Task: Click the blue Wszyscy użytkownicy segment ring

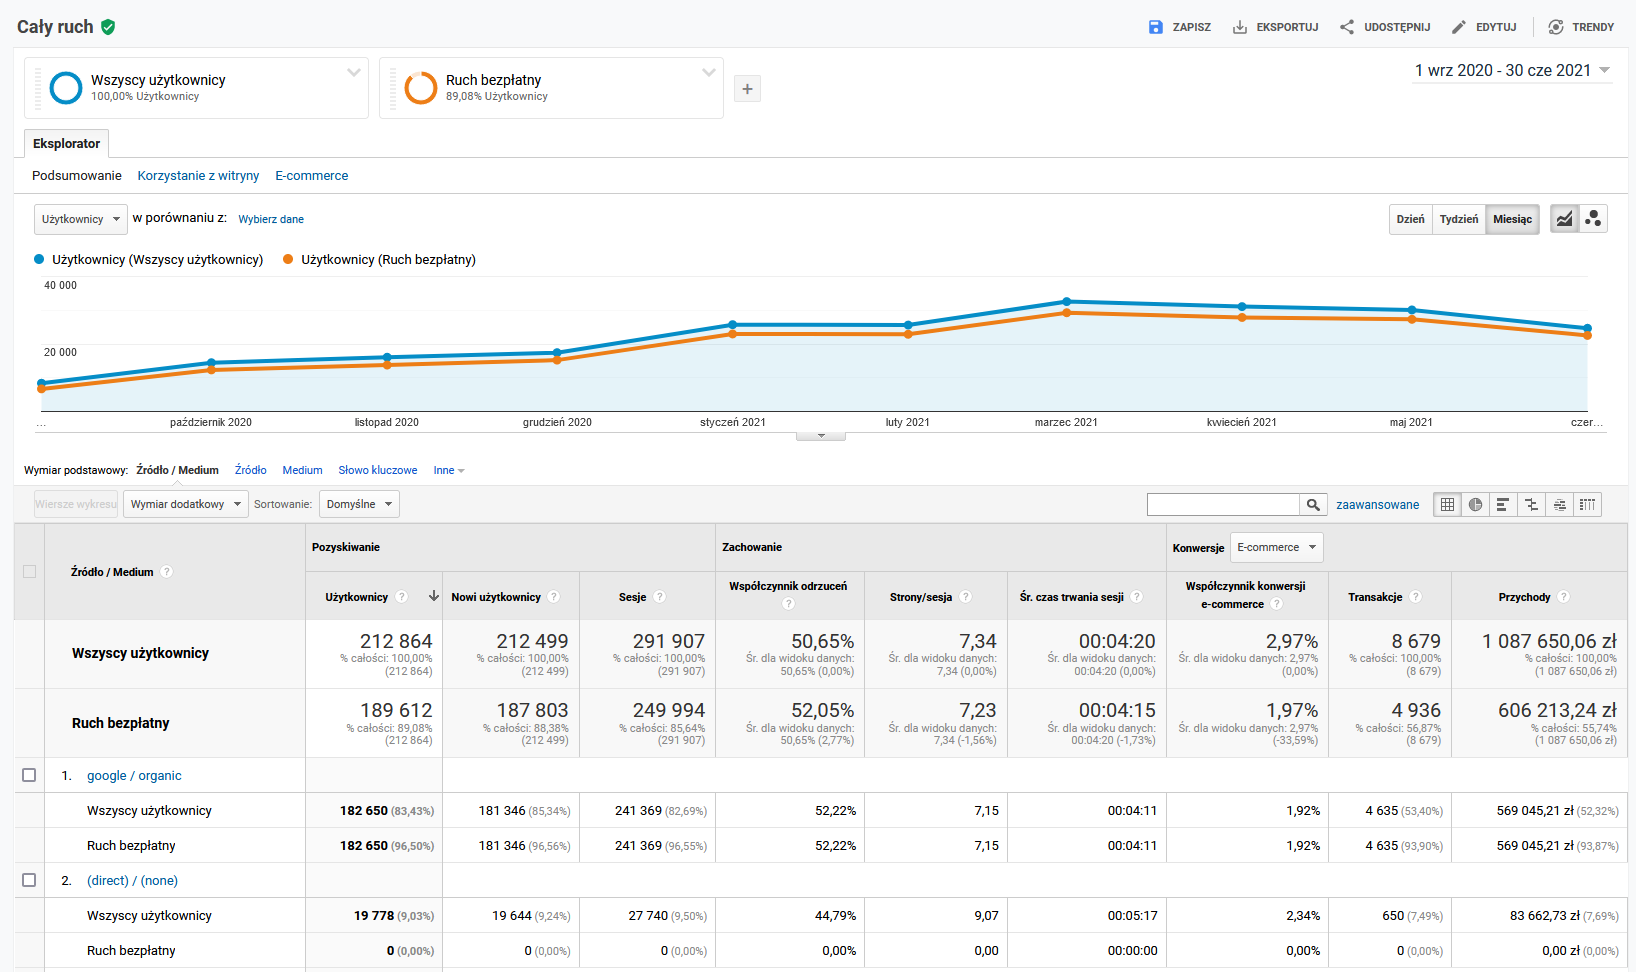Action: [66, 88]
